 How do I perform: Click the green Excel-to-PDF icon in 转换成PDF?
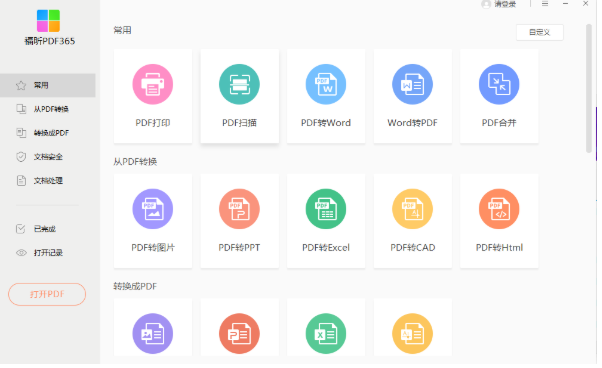click(x=326, y=333)
